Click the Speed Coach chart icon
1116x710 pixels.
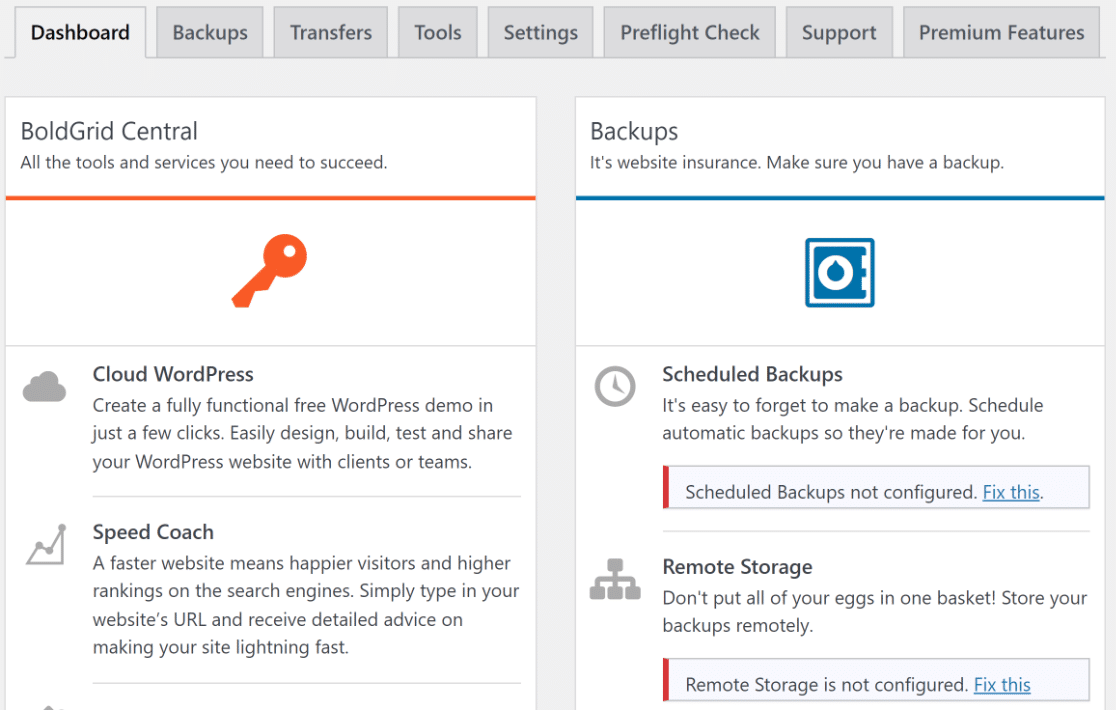47,545
